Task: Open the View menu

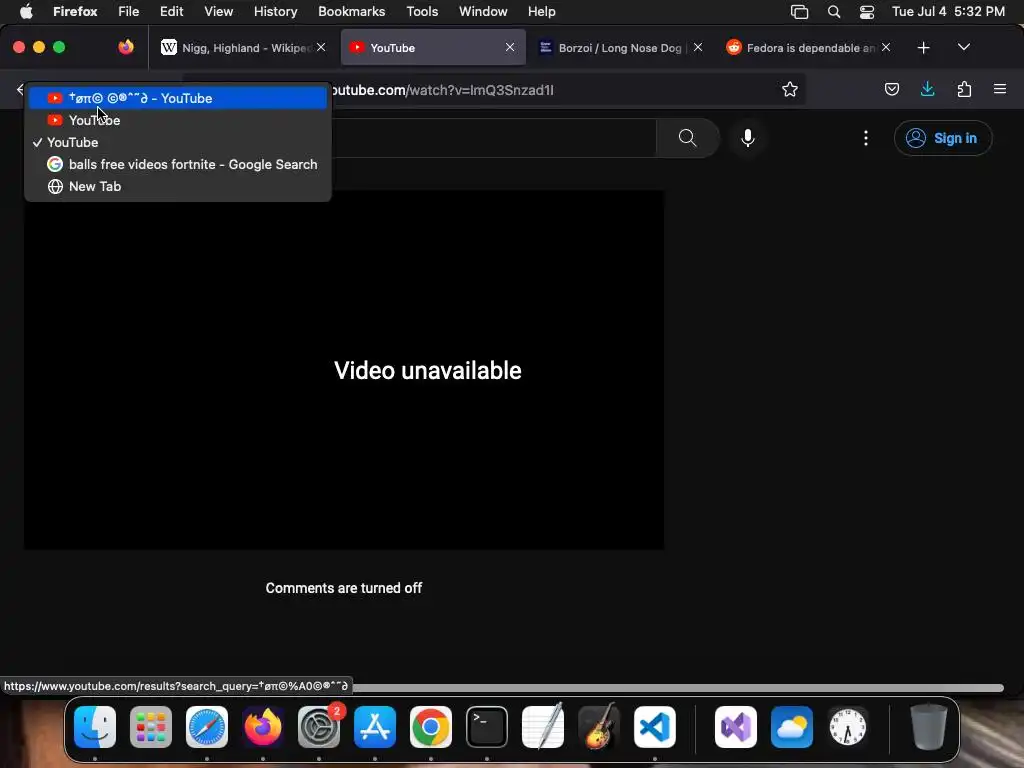Action: tap(218, 12)
